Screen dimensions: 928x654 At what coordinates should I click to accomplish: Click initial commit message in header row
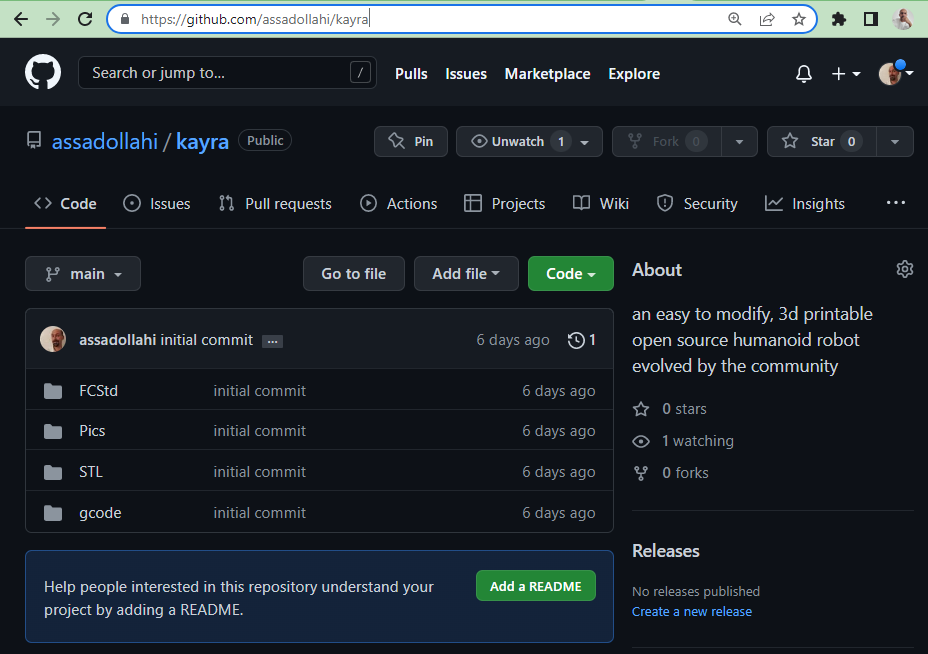[x=207, y=340]
